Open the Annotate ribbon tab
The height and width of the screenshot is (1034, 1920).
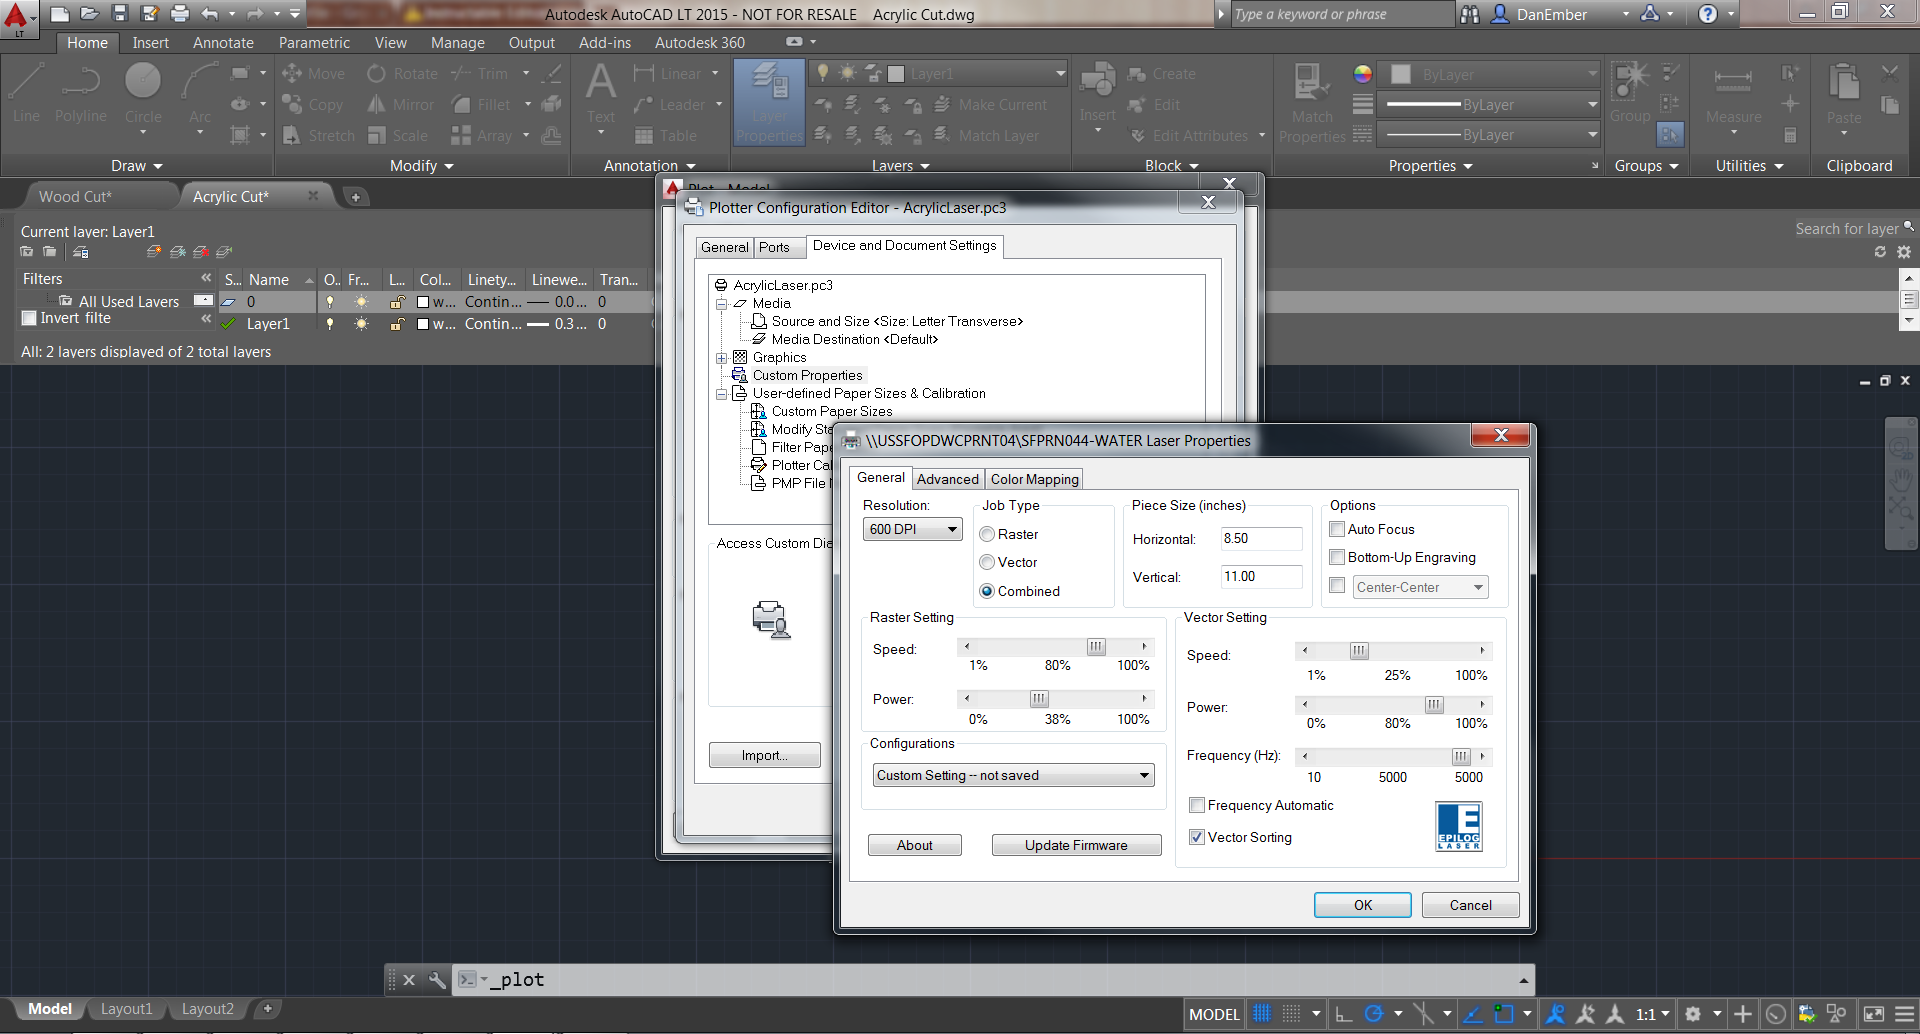[223, 42]
